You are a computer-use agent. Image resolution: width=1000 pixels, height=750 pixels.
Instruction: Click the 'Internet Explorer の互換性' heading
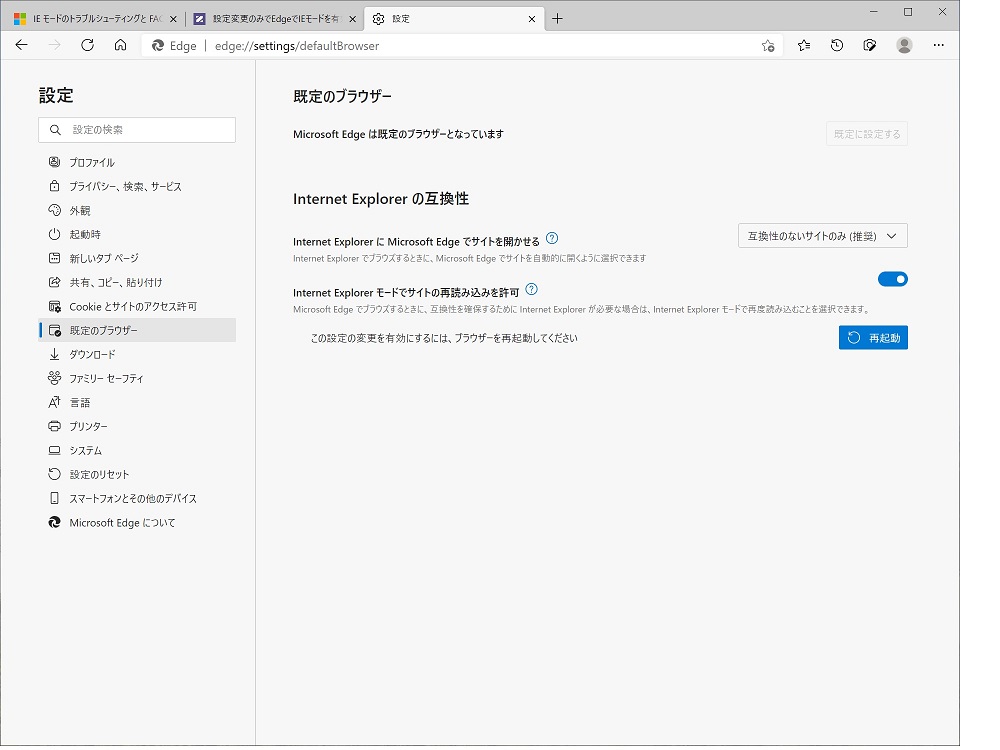381,199
